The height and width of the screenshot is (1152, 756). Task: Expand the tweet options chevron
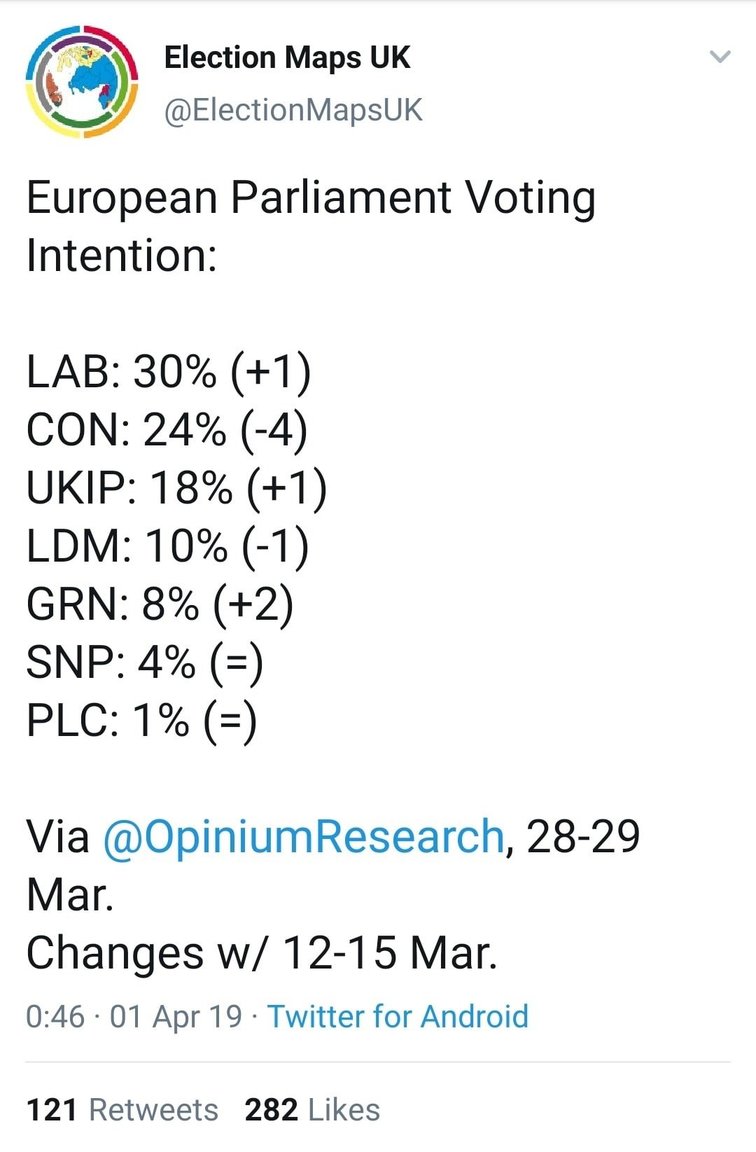721,57
